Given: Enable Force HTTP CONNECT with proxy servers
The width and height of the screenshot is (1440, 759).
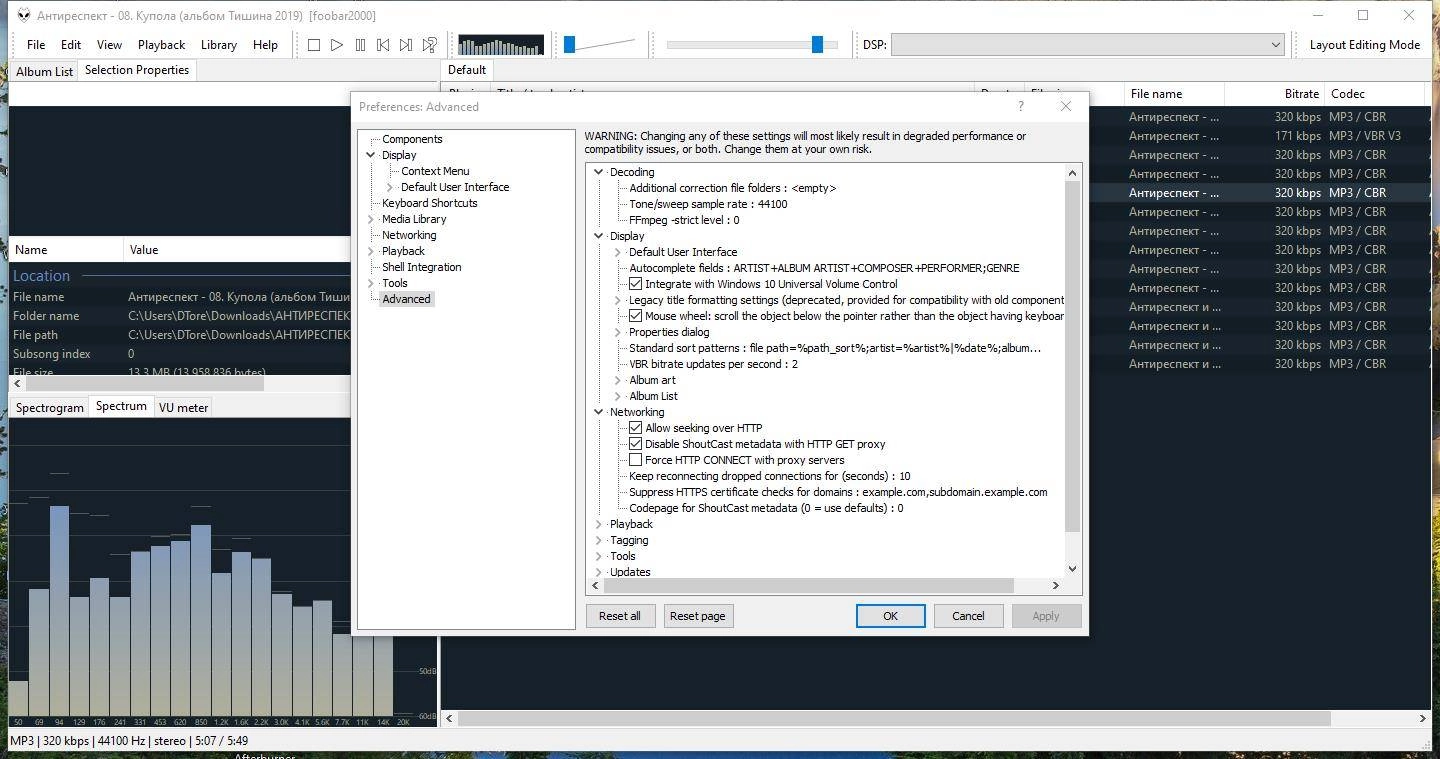Looking at the screenshot, I should pos(635,460).
